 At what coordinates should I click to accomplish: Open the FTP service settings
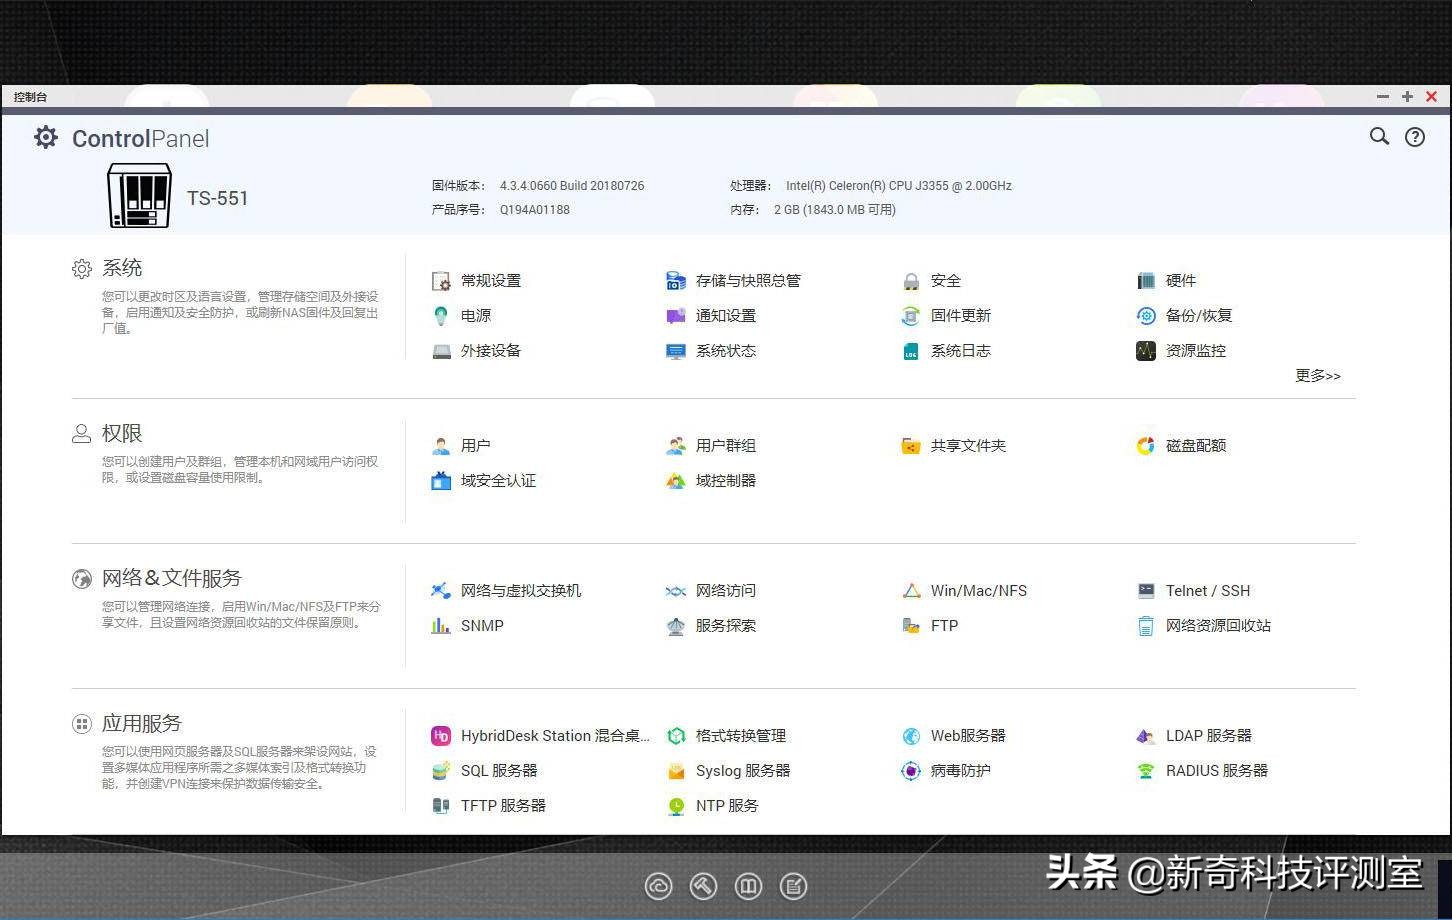pyautogui.click(x=944, y=625)
